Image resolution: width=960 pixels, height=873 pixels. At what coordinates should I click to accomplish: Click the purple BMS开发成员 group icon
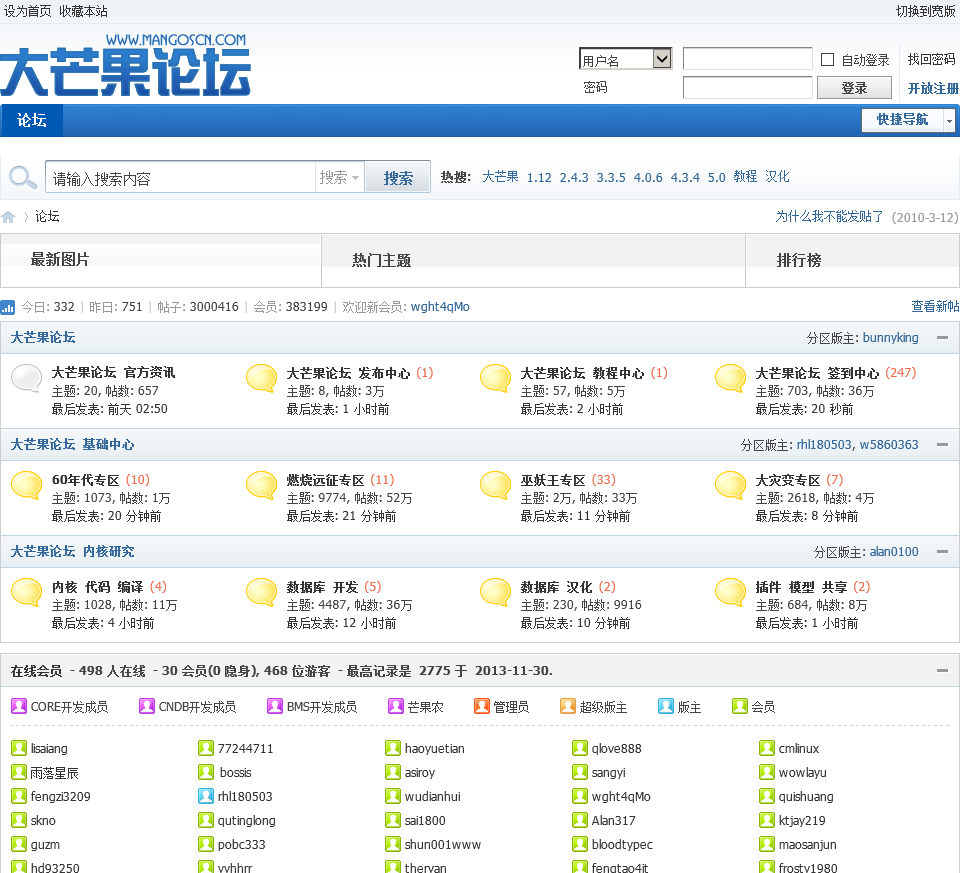point(275,706)
